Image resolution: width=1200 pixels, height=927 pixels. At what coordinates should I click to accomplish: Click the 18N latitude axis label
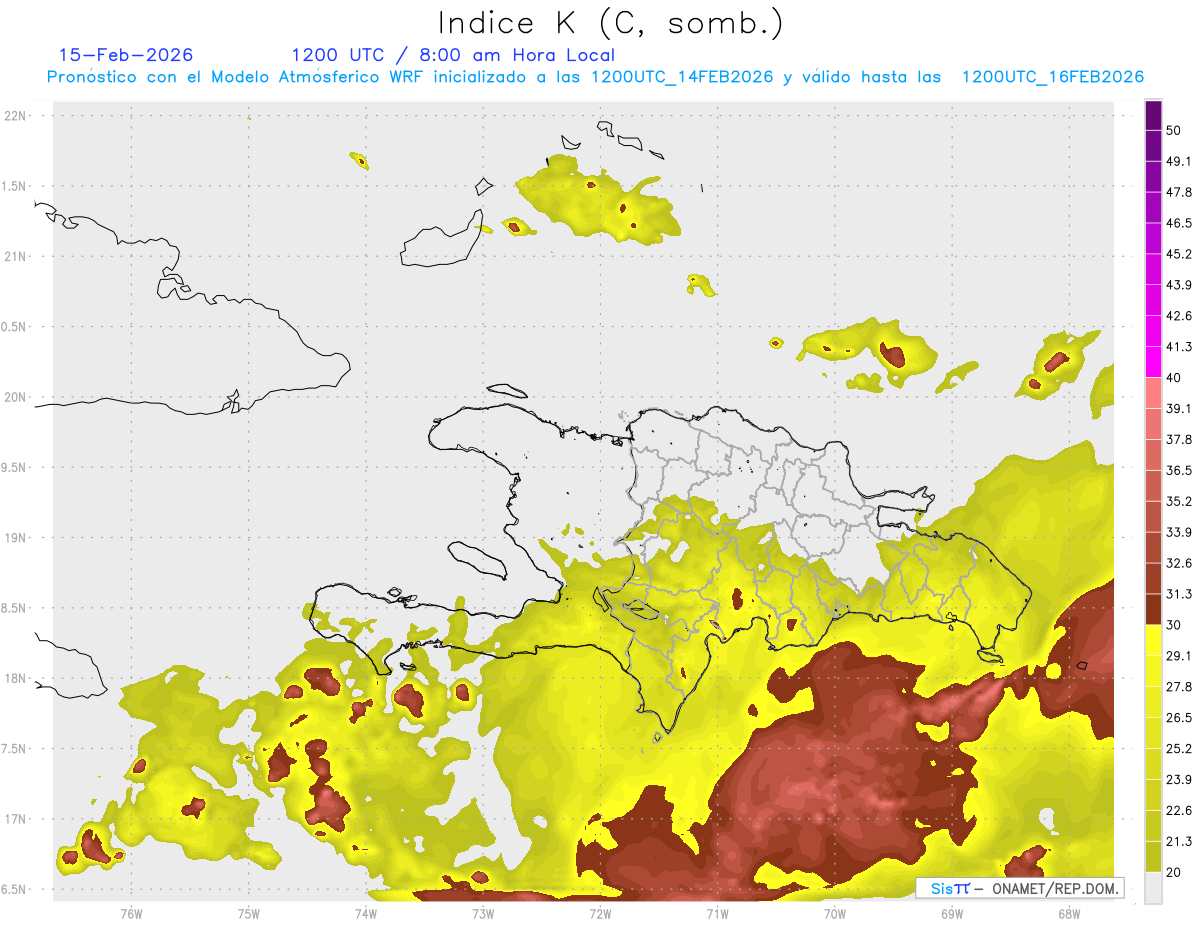coord(17,678)
